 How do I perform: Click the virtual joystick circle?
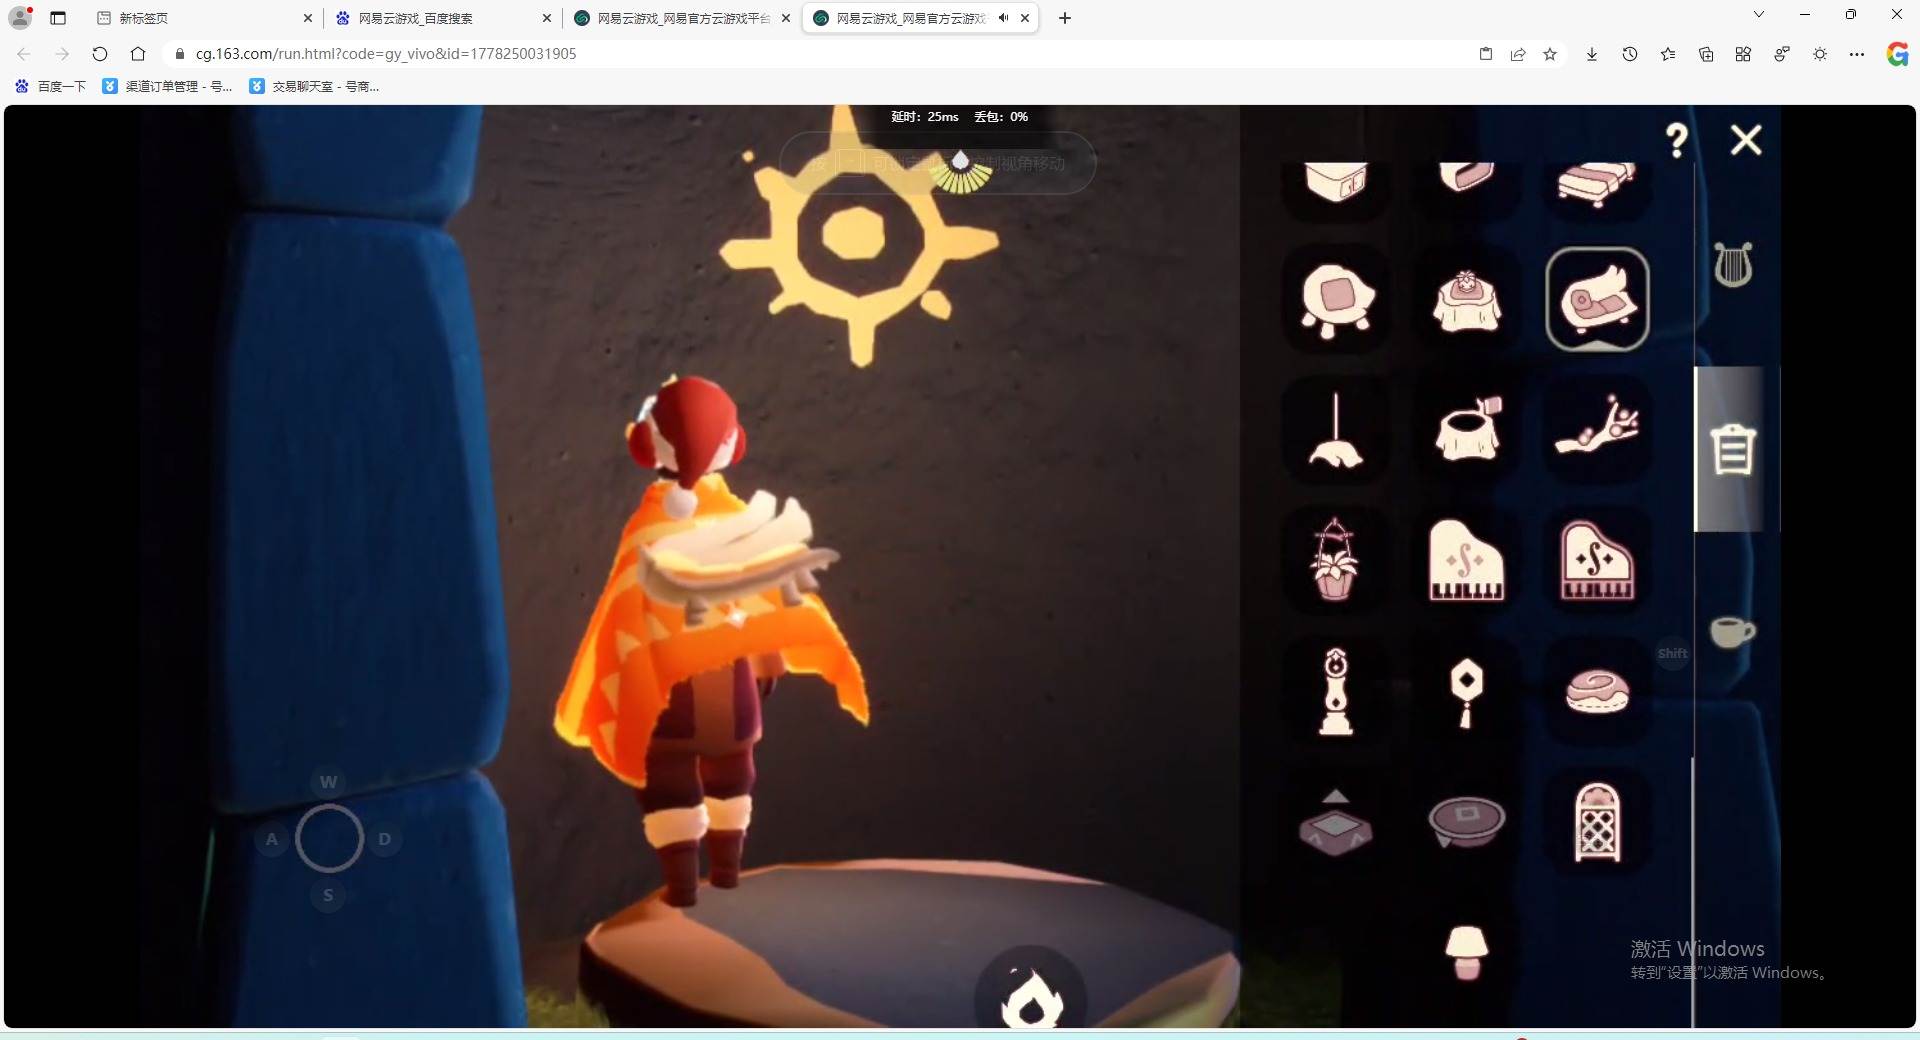(328, 839)
